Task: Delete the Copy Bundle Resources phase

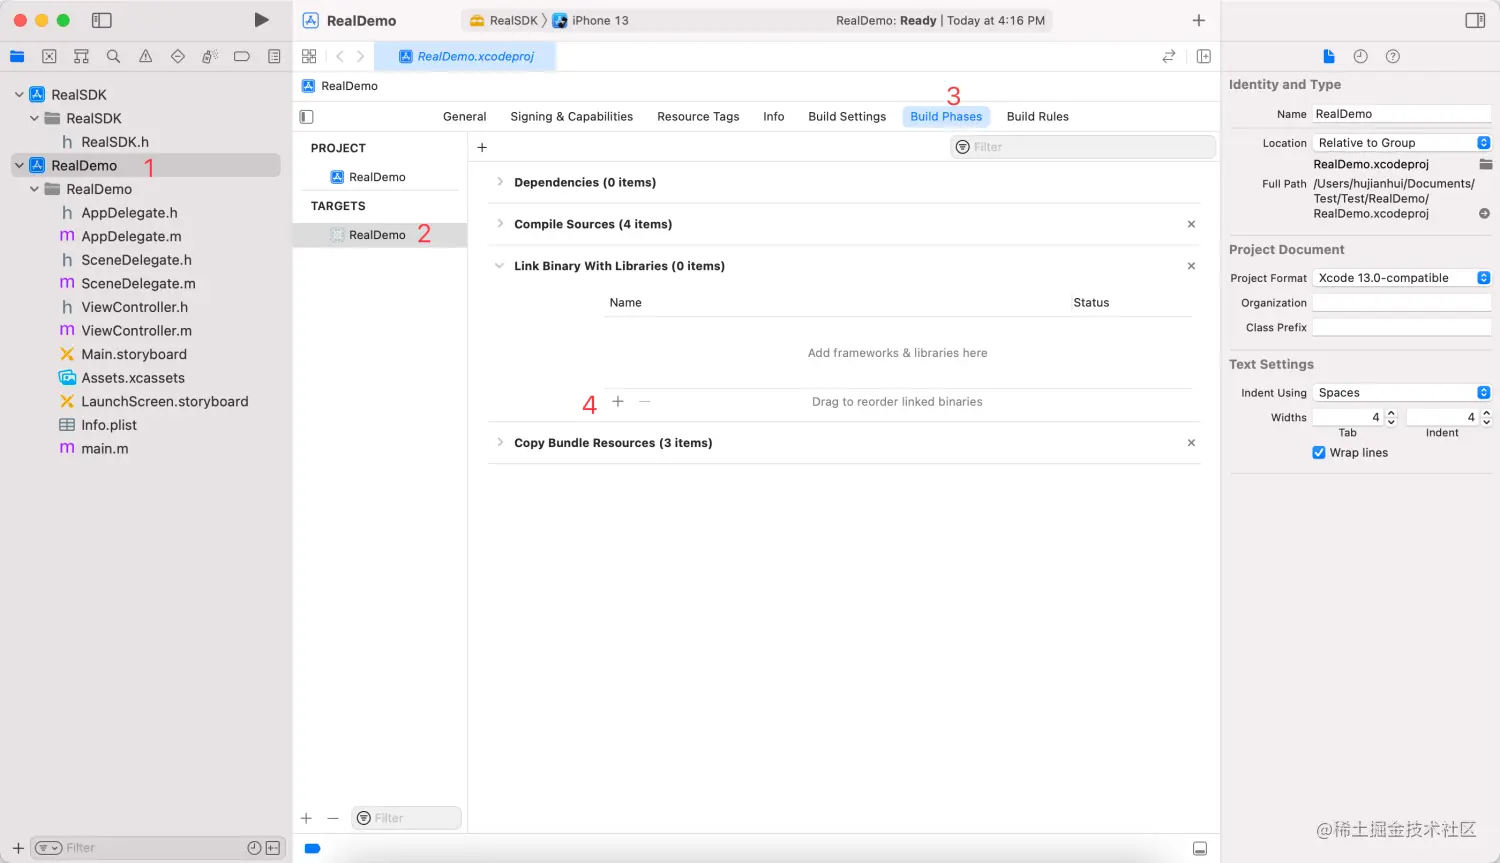Action: point(1191,442)
